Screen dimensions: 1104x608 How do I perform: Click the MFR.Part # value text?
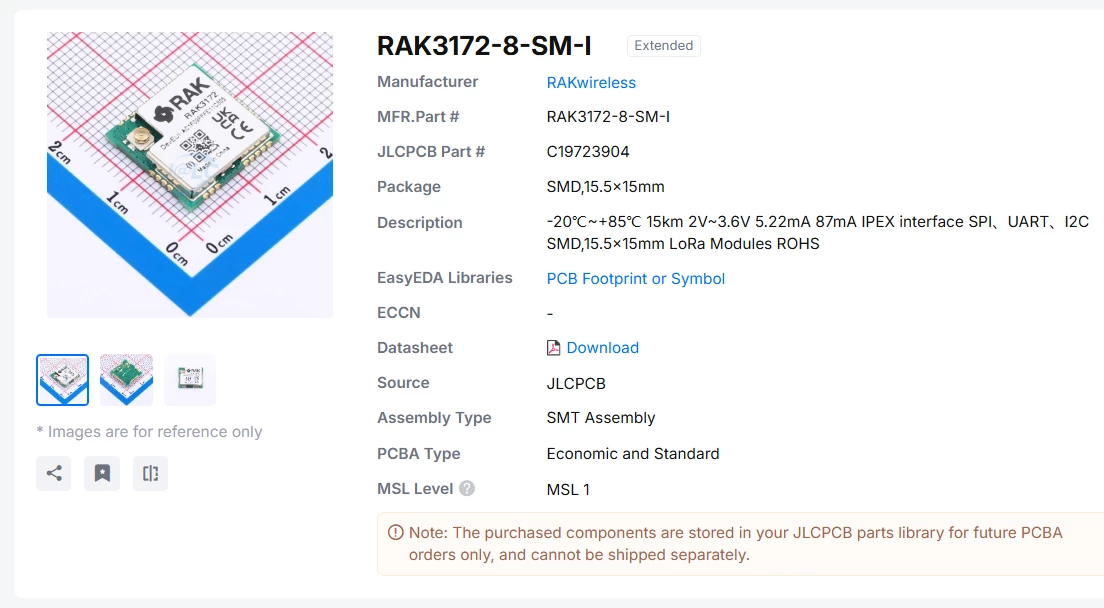tap(608, 117)
